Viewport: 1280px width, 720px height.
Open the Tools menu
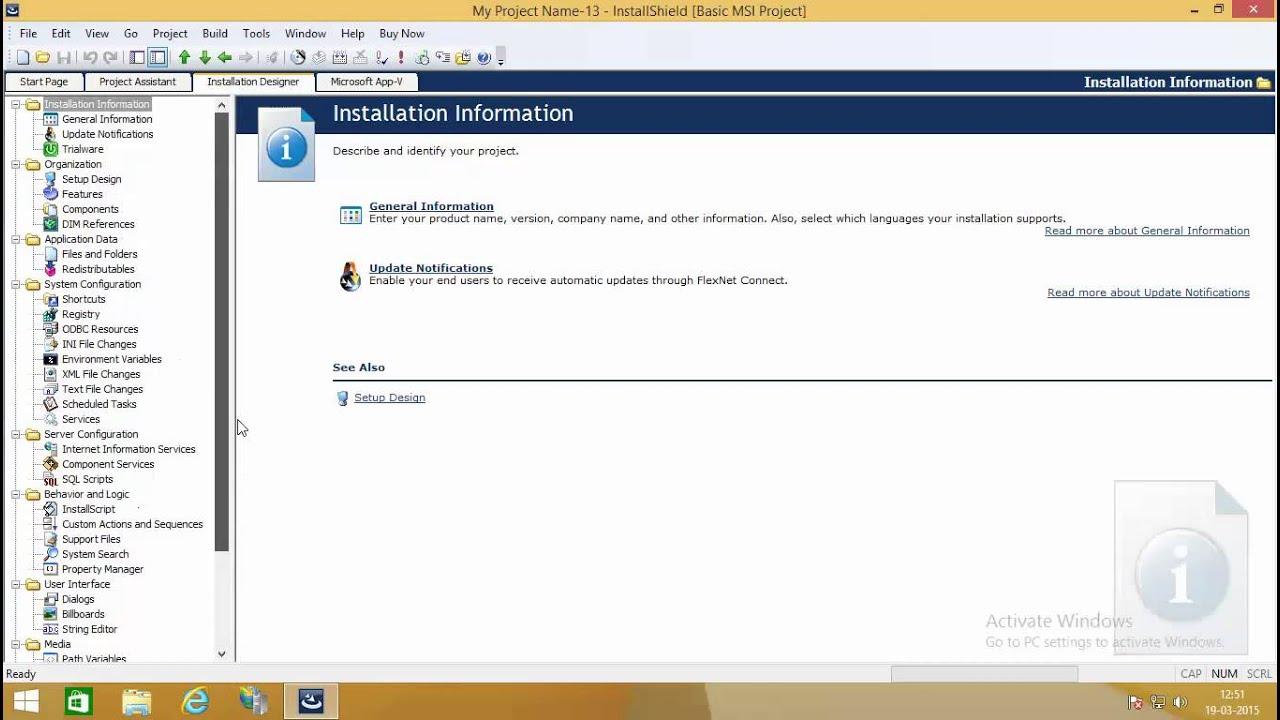pyautogui.click(x=256, y=33)
